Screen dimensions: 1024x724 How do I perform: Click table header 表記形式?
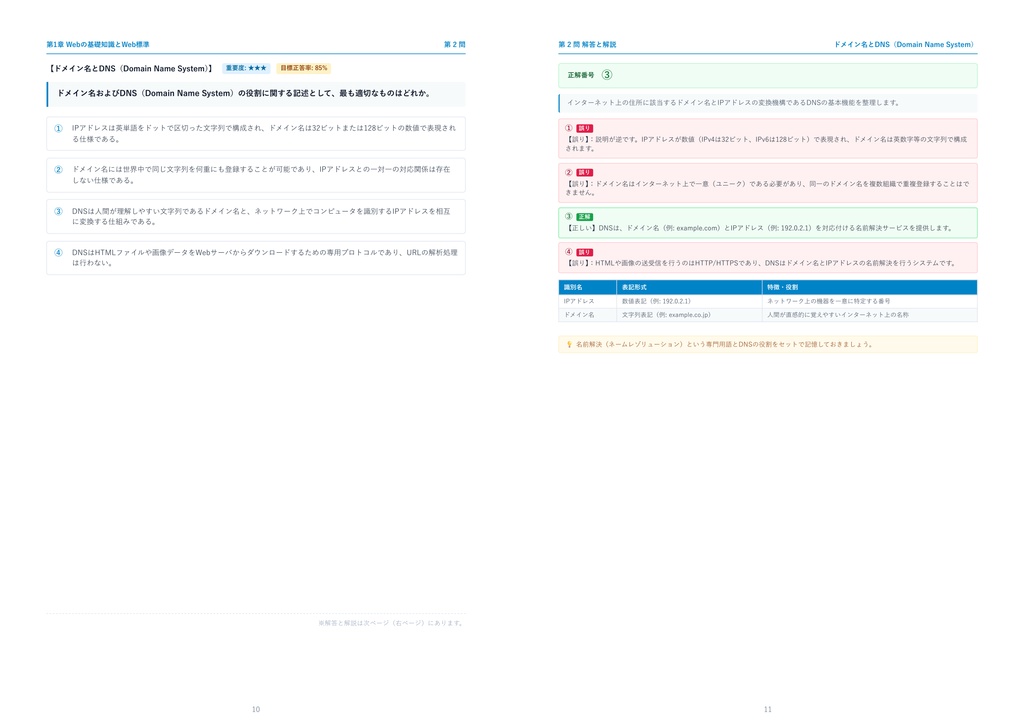click(689, 287)
